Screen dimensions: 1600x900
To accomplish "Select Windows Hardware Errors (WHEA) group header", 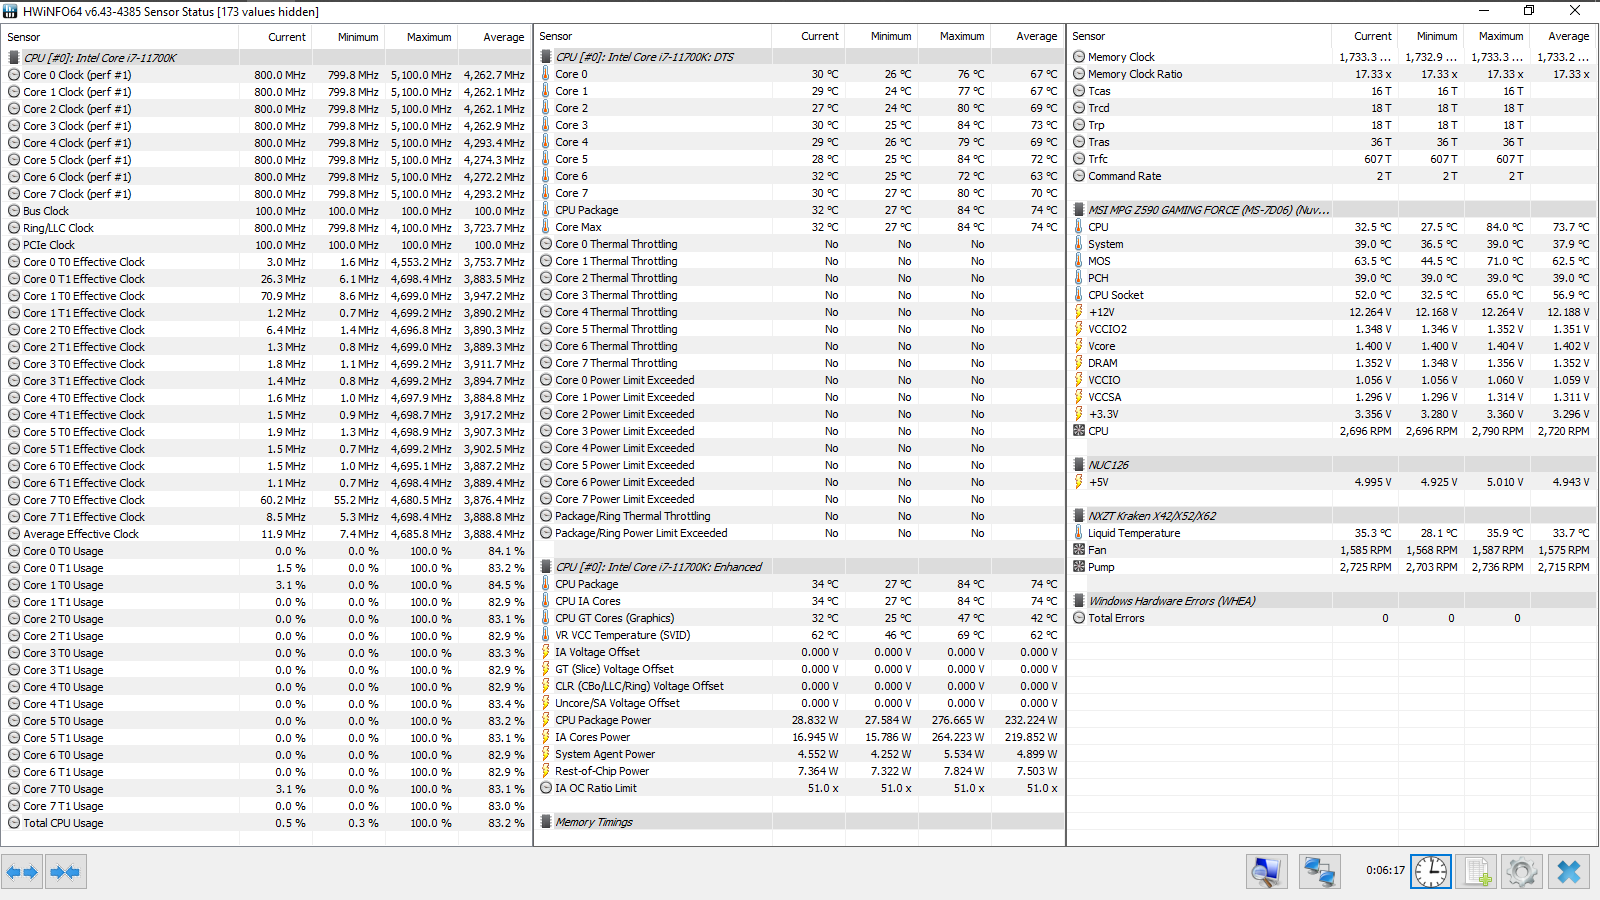I will (x=1332, y=601).
